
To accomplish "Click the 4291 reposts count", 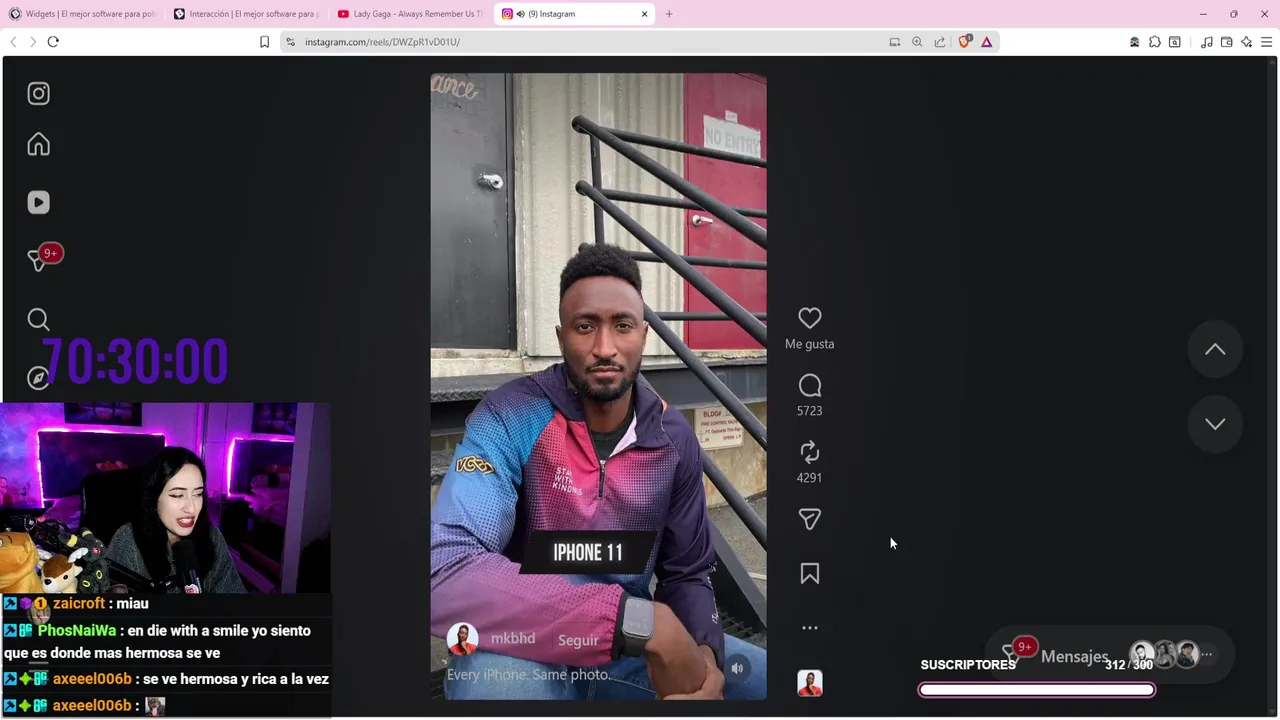I will tap(810, 478).
